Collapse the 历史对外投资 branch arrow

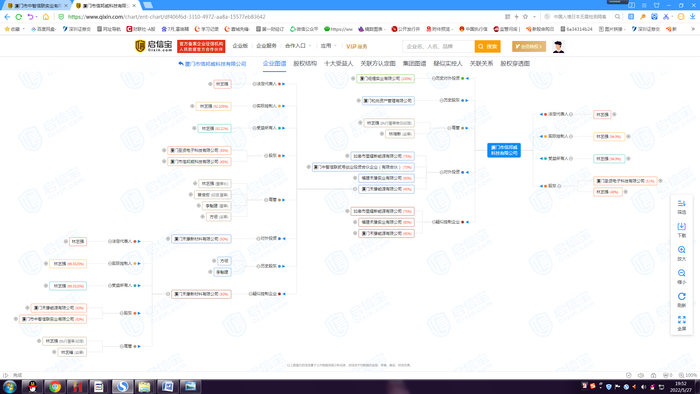(467, 79)
